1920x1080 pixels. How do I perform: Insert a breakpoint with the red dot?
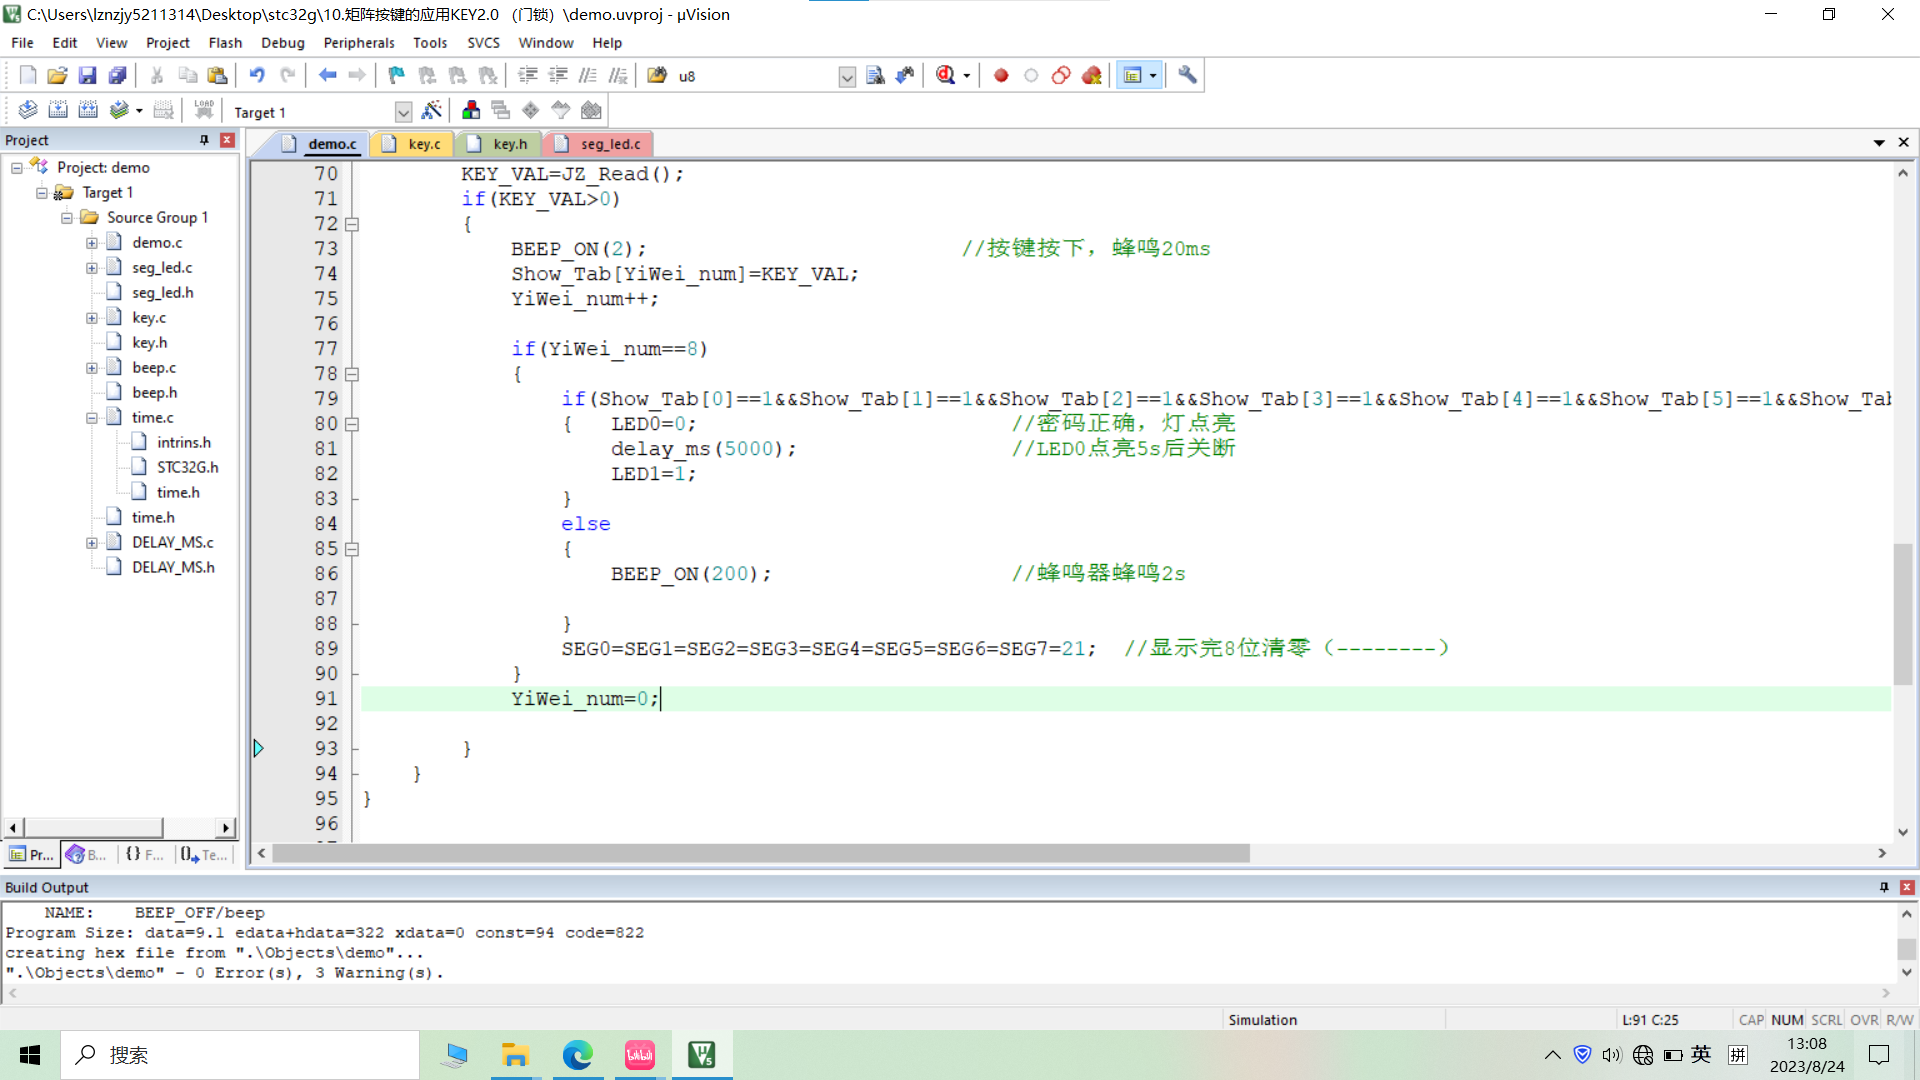(1001, 75)
